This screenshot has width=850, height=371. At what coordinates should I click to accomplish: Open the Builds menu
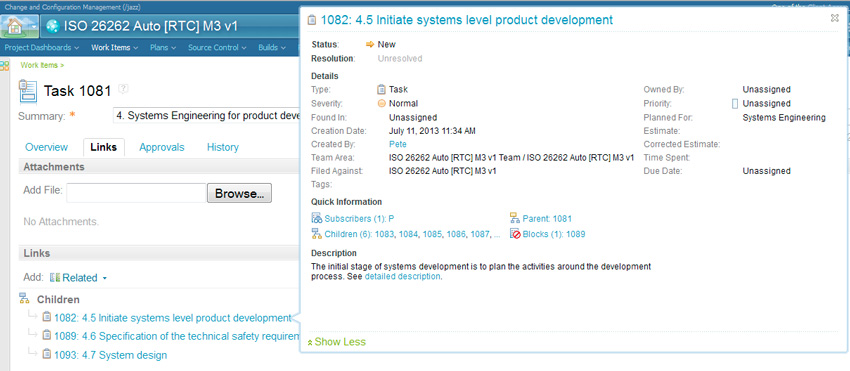(272, 48)
